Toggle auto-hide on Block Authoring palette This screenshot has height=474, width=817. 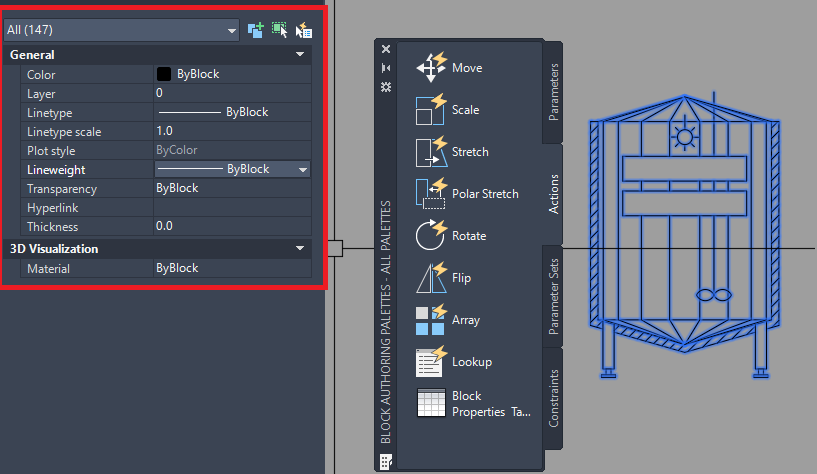coord(386,68)
